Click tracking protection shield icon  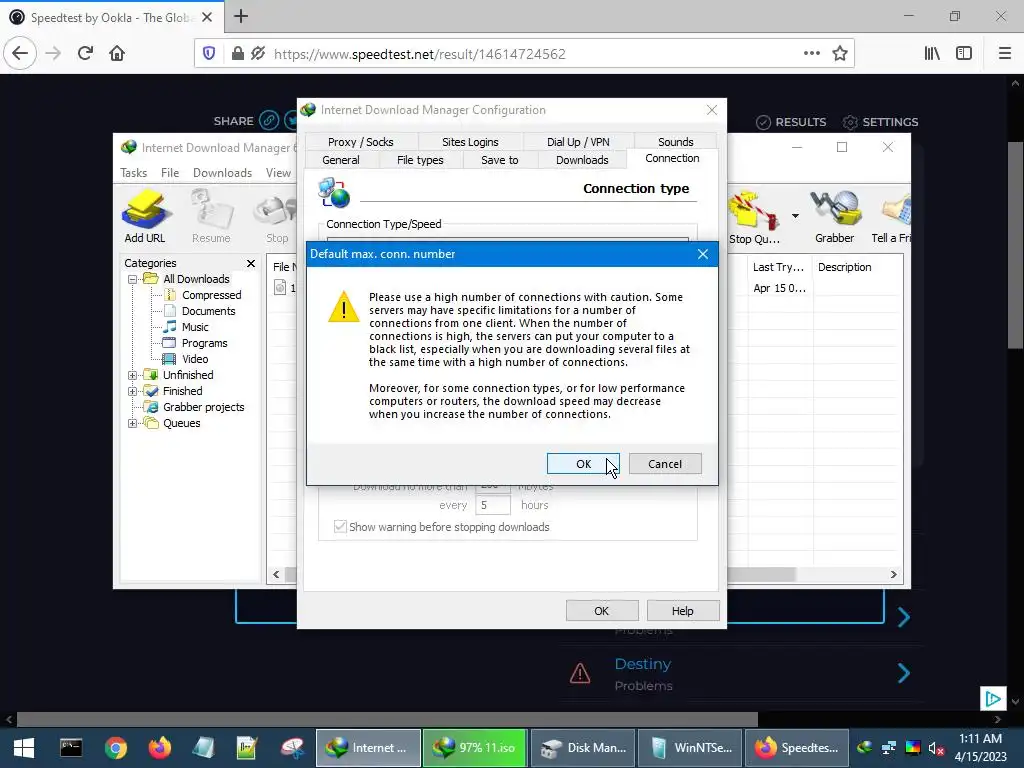point(209,54)
